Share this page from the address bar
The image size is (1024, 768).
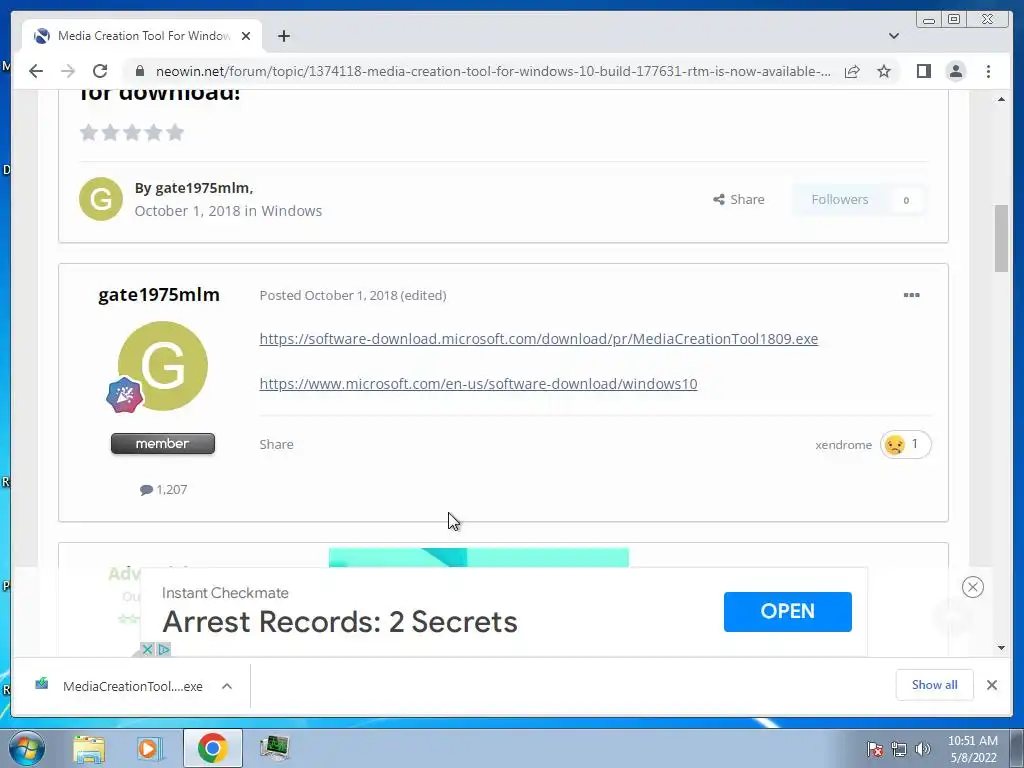(852, 71)
